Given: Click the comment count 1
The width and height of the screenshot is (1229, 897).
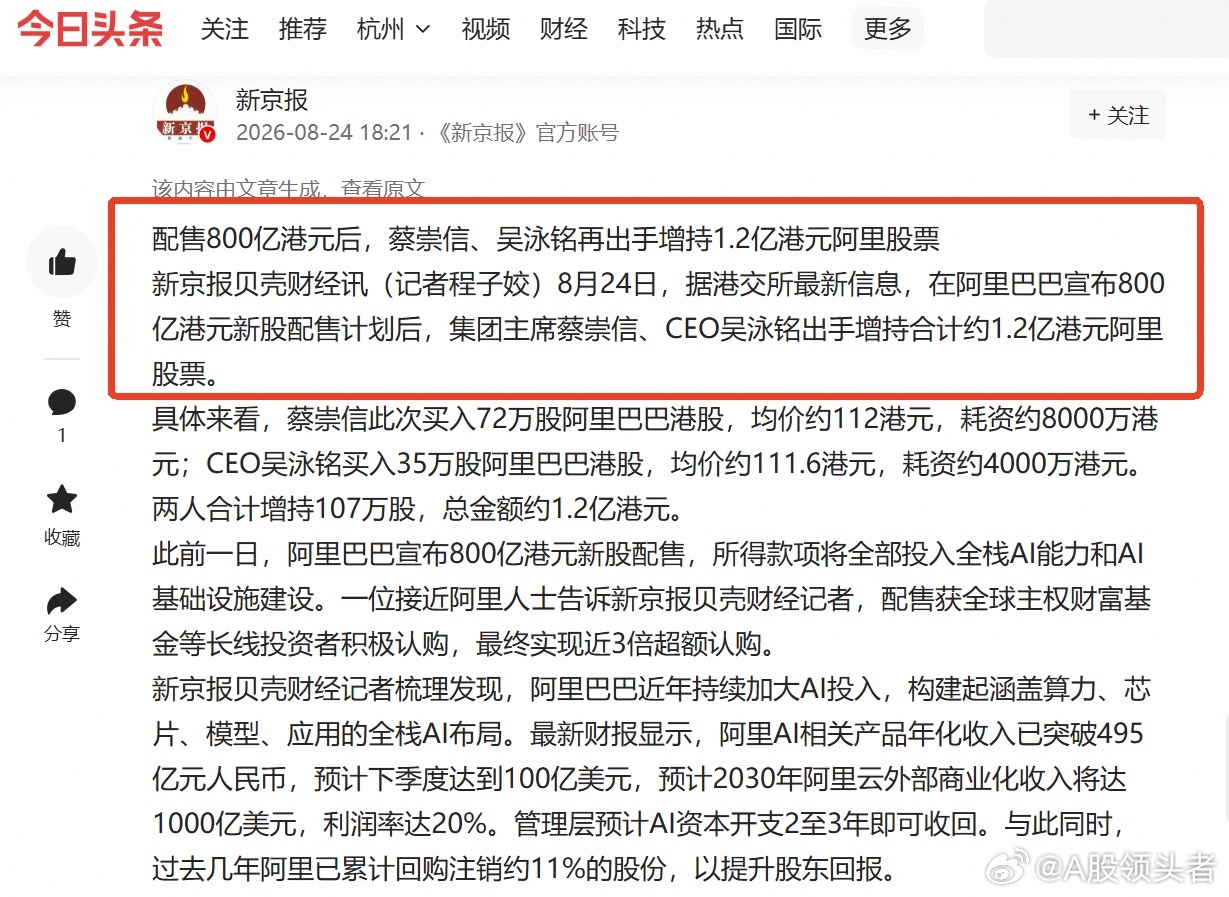Looking at the screenshot, I should [62, 435].
